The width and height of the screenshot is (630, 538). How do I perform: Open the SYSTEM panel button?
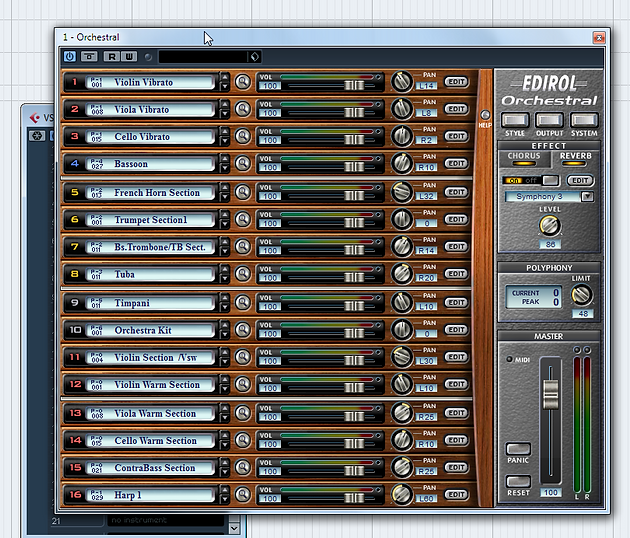[584, 121]
